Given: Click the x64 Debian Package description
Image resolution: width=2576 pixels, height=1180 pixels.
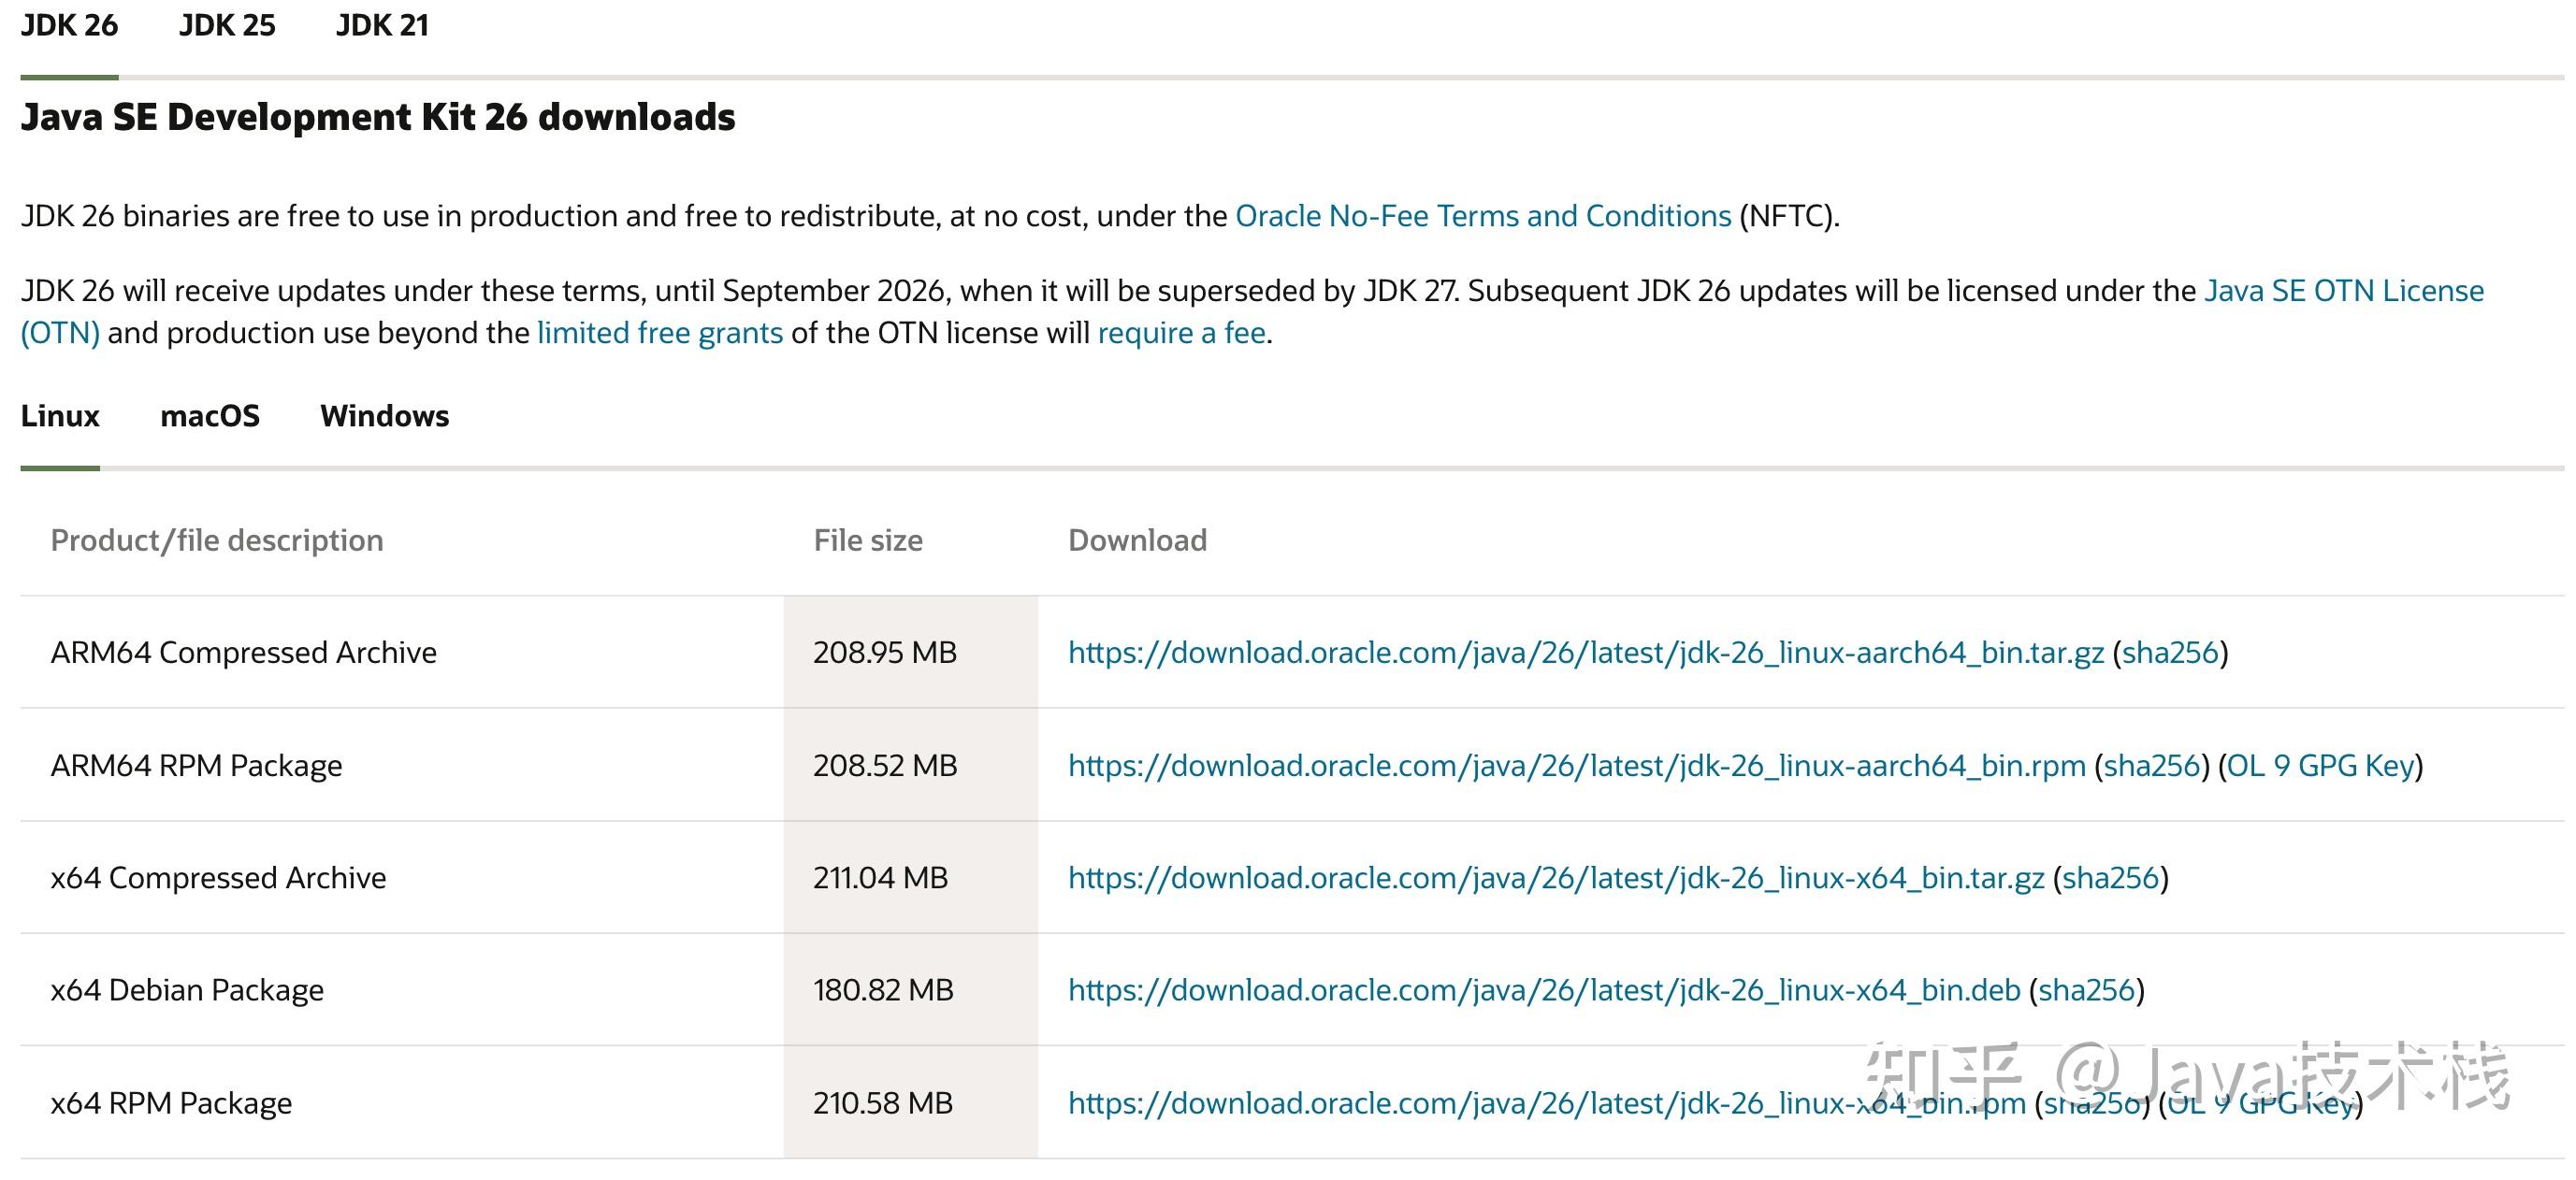Looking at the screenshot, I should point(187,990).
